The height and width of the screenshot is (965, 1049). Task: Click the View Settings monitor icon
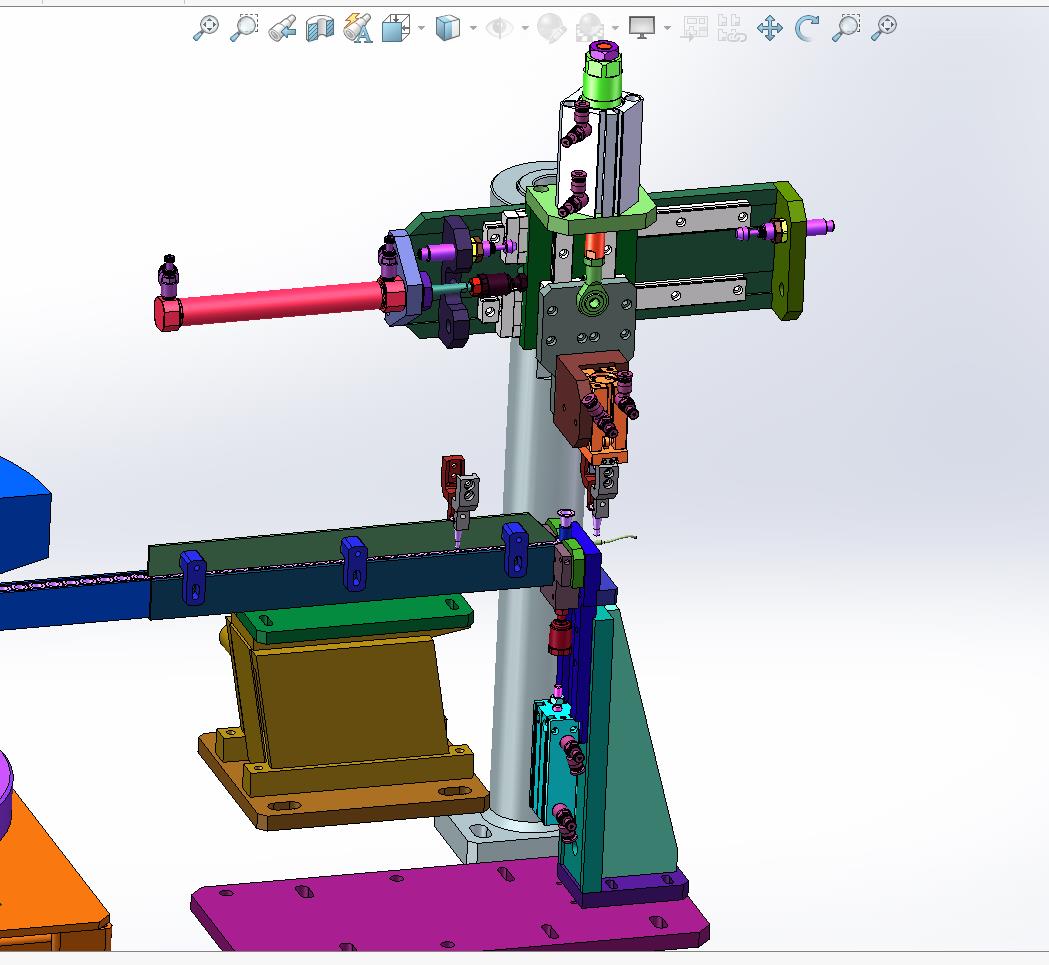[642, 28]
